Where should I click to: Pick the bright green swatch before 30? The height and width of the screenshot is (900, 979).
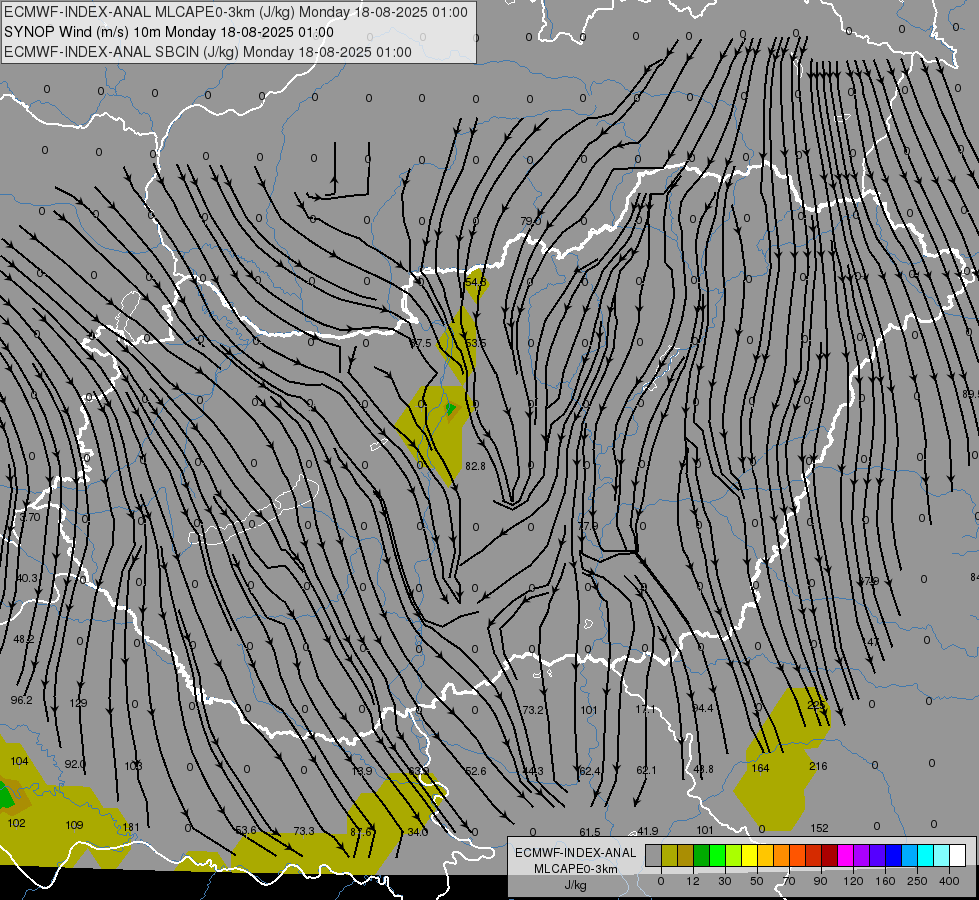coord(717,856)
